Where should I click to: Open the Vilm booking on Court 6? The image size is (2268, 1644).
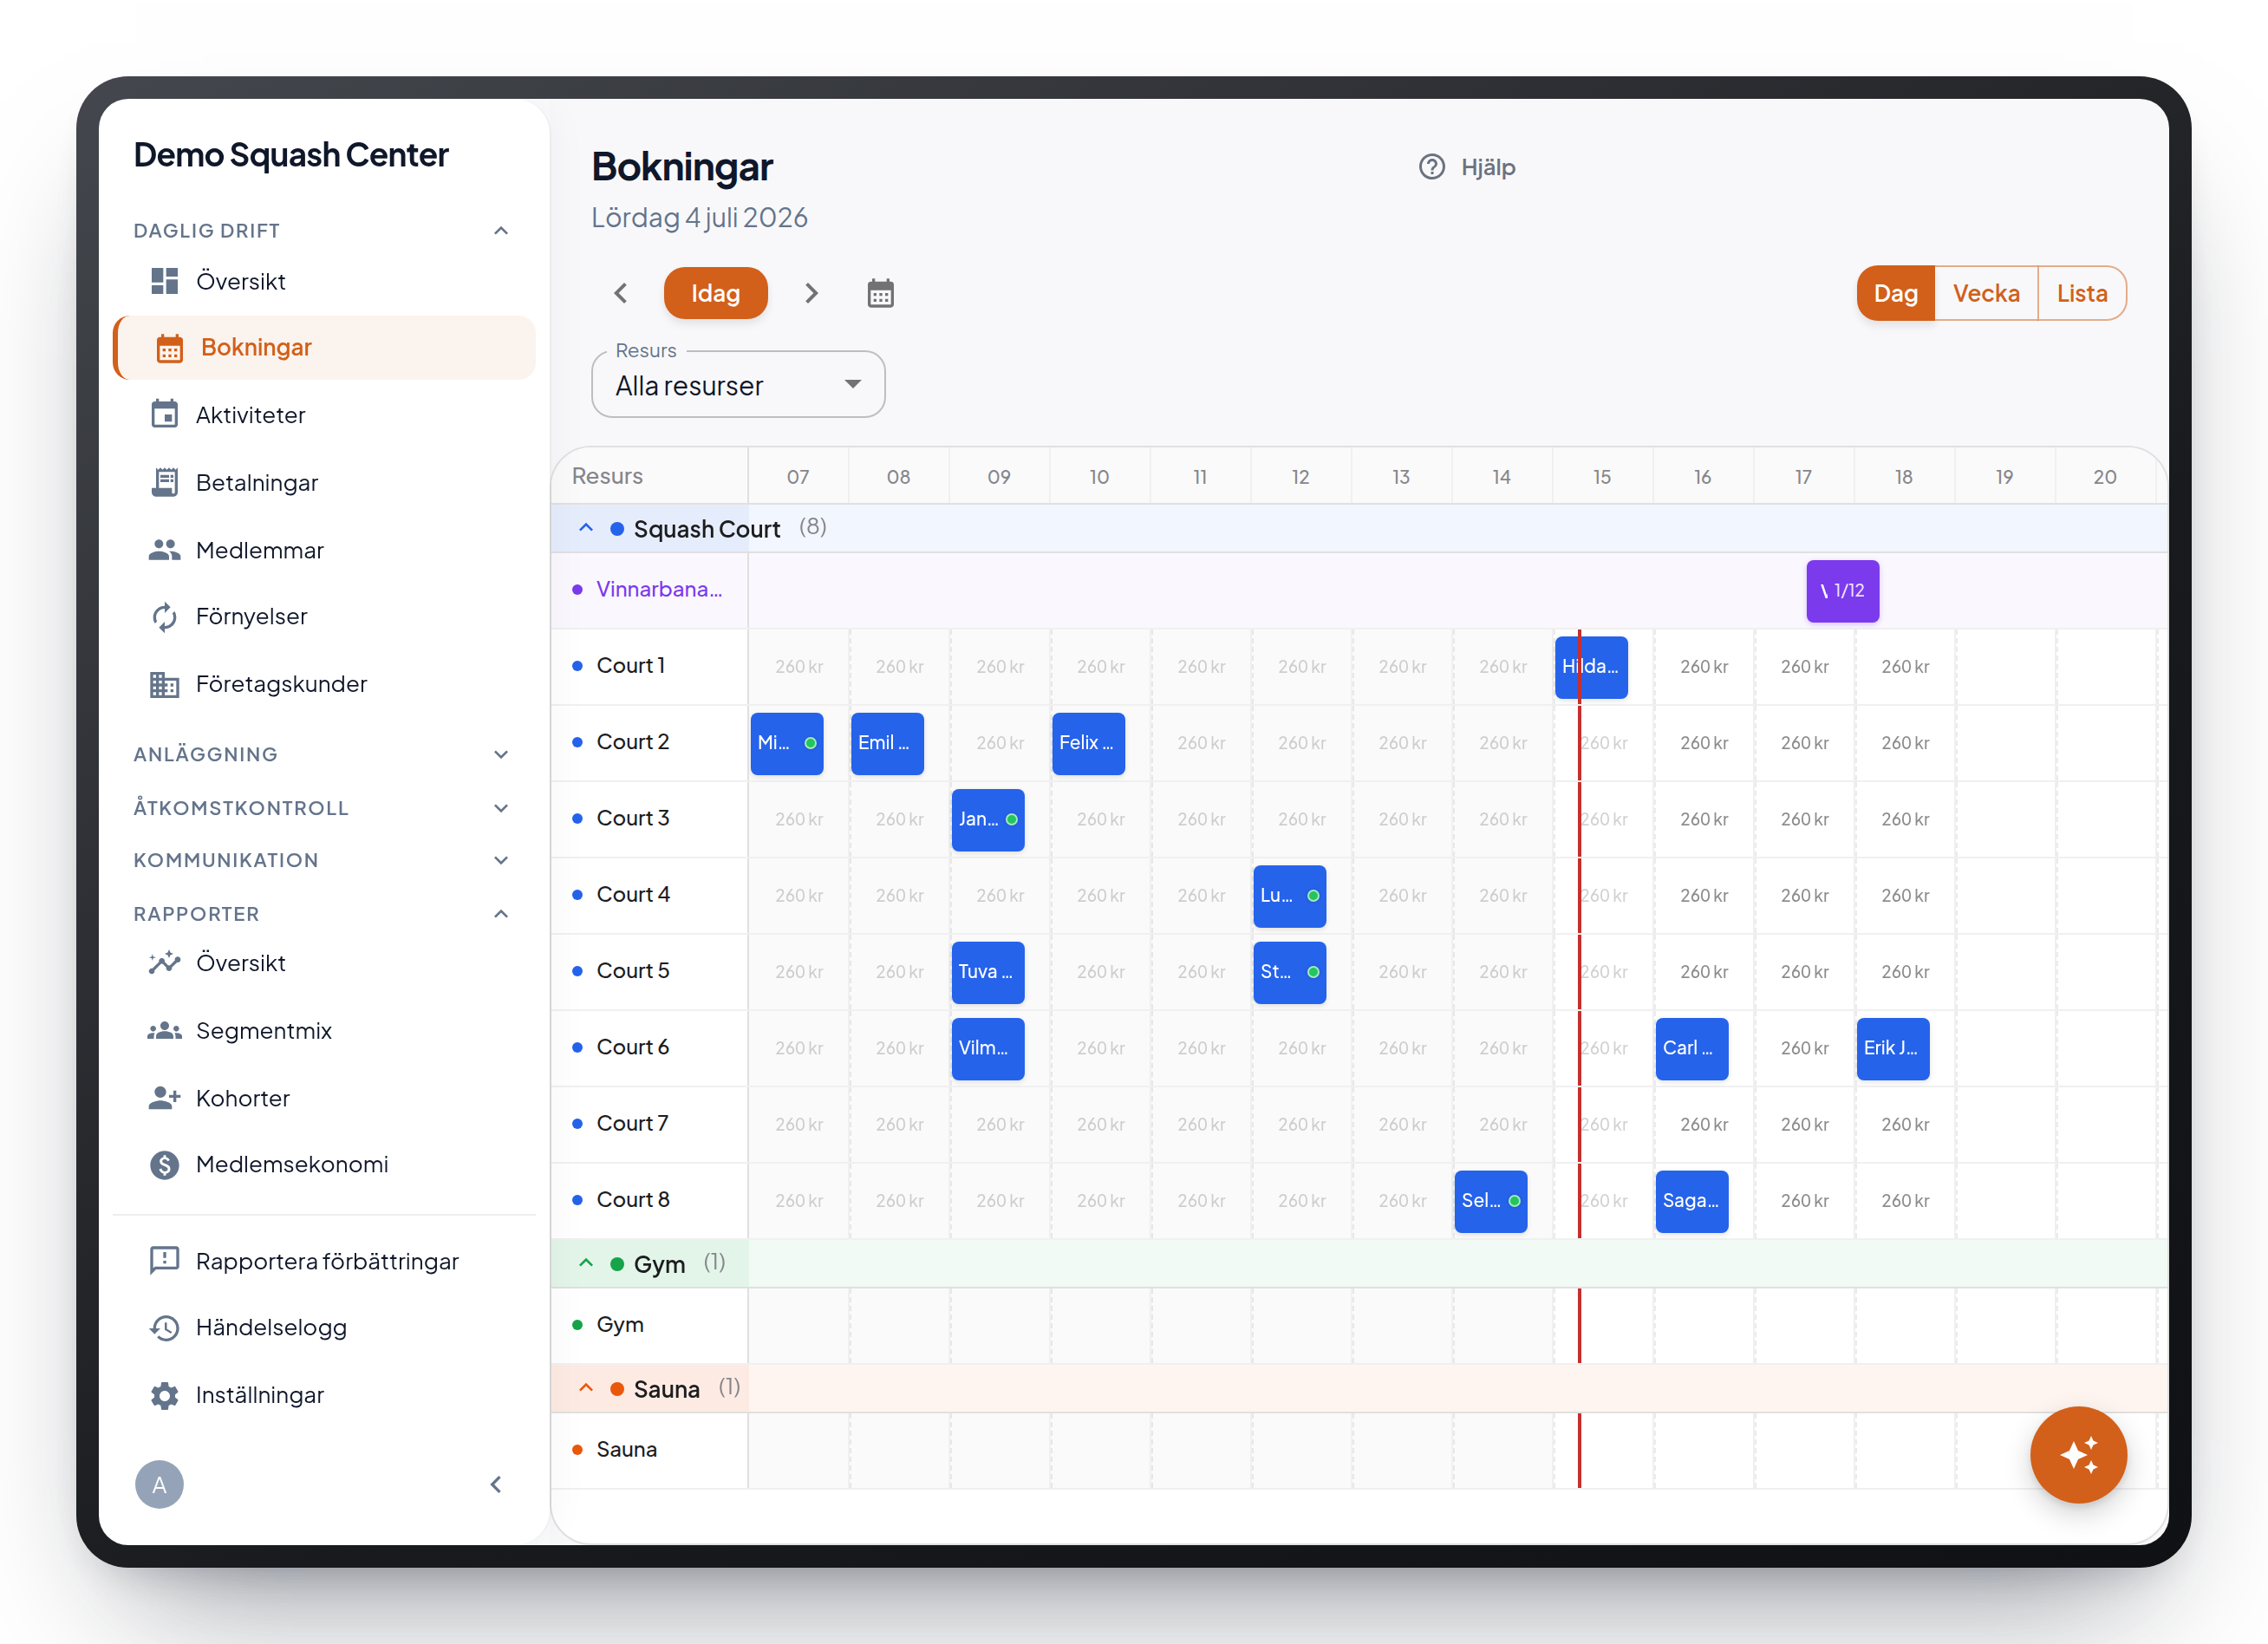point(987,1048)
